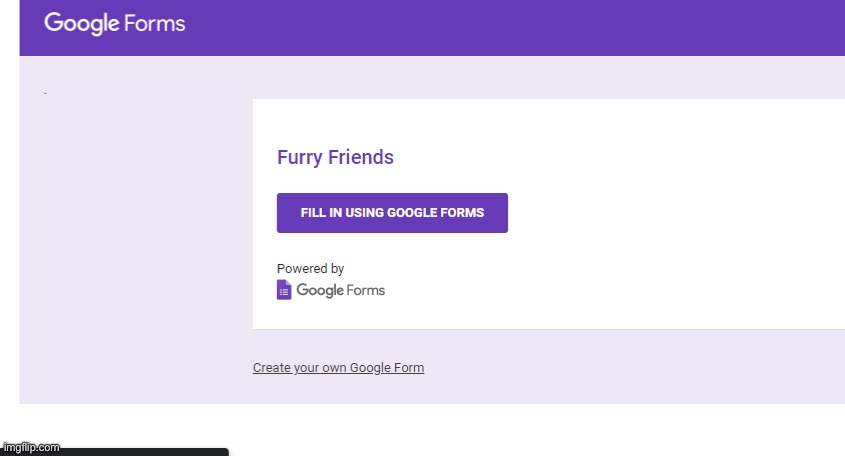The height and width of the screenshot is (456, 845).
Task: Click the Google Forms wordmark below Powered by
Action: tap(341, 290)
